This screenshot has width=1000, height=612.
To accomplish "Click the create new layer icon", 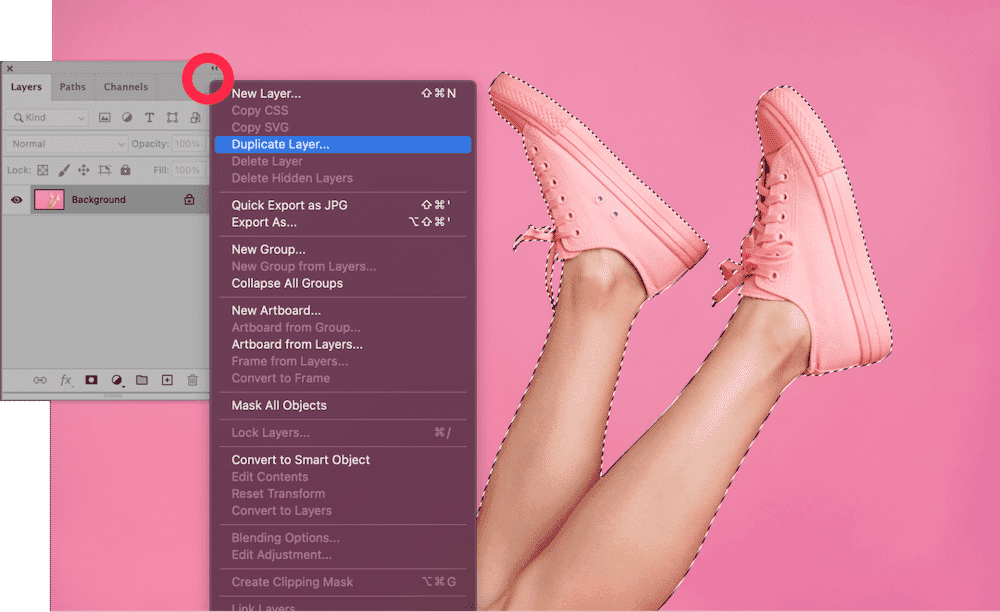I will coord(167,380).
